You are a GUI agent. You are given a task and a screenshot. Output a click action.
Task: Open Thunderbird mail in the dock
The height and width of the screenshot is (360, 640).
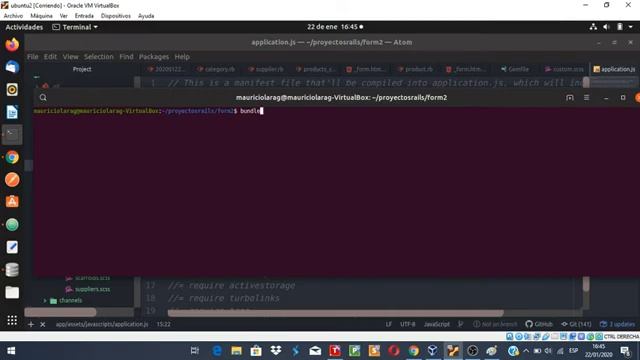(12, 67)
